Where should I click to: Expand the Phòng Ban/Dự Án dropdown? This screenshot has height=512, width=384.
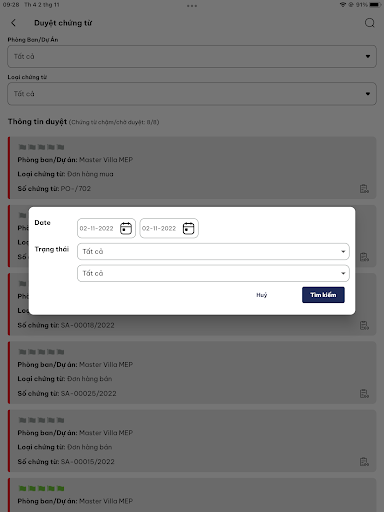point(192,56)
